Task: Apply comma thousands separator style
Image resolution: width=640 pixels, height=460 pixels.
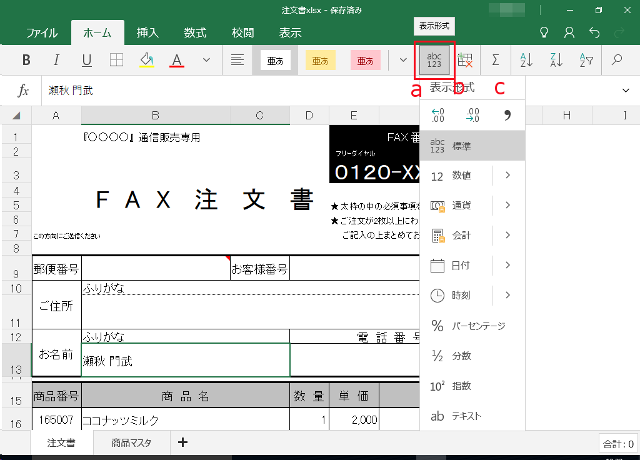Action: pyautogui.click(x=507, y=116)
